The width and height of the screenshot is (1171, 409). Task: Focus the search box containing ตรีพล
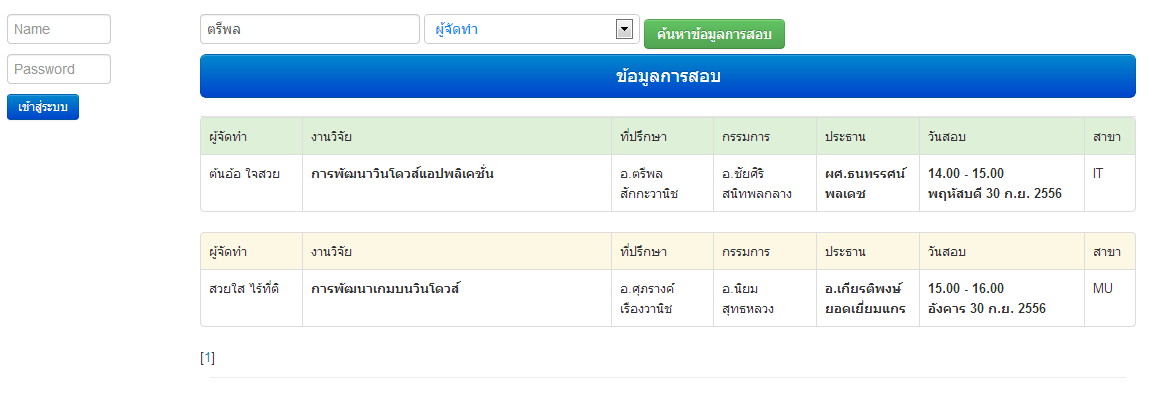point(309,29)
